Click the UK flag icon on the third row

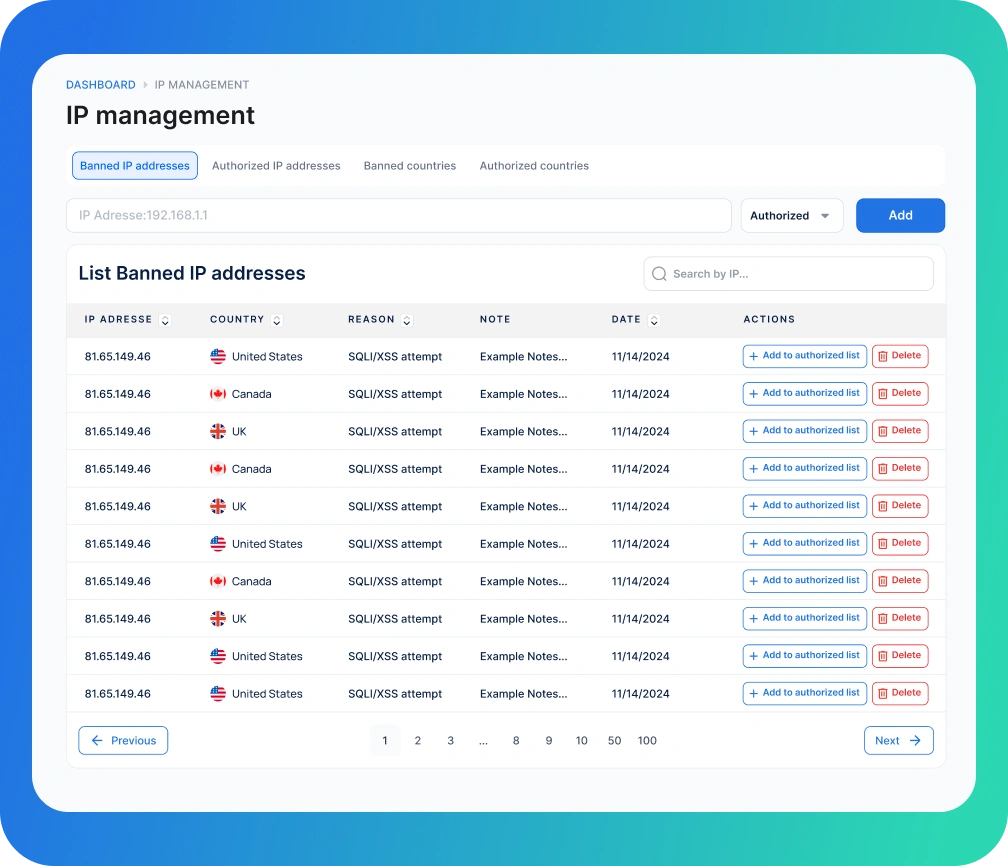(220, 431)
